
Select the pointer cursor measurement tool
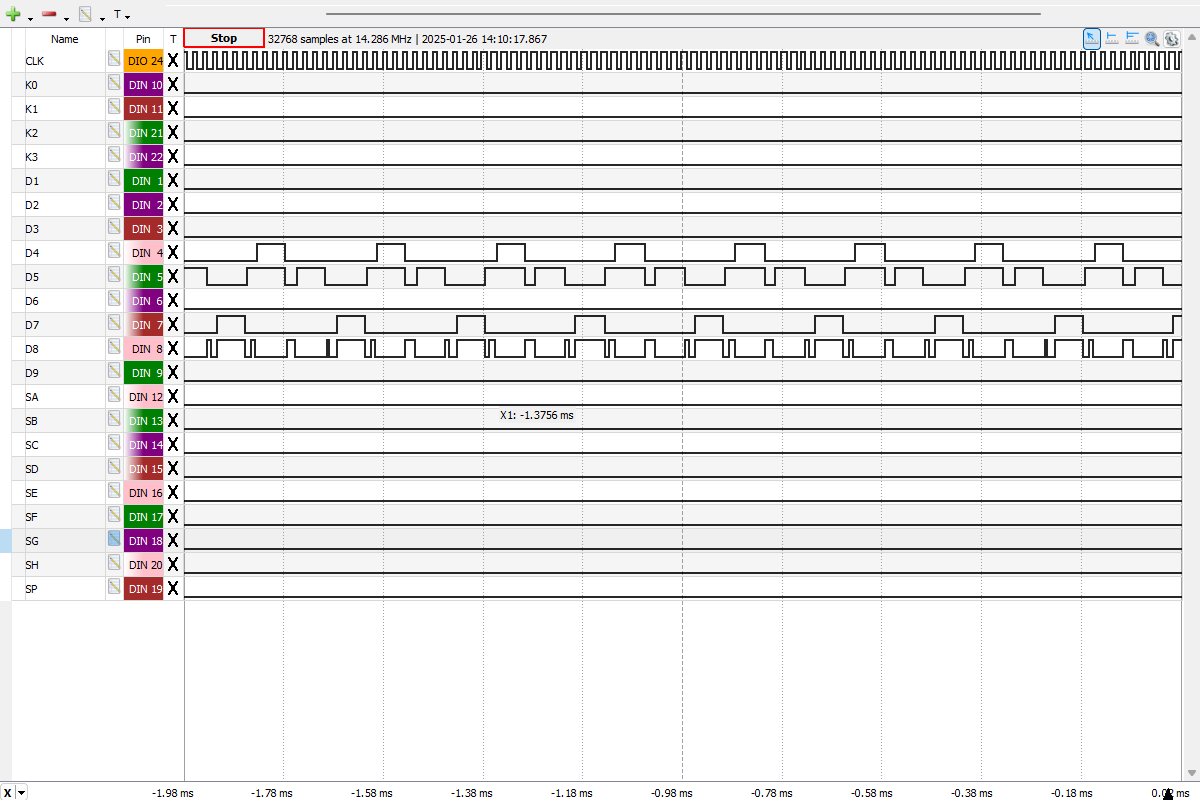coord(1092,38)
